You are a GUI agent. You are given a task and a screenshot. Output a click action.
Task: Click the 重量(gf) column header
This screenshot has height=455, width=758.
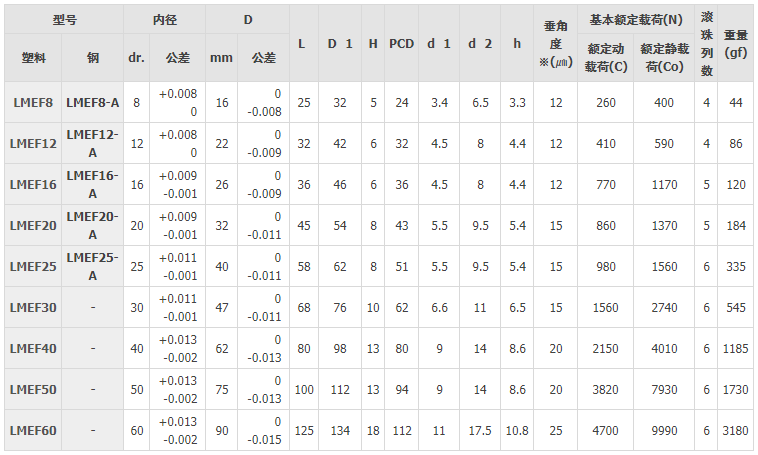737,44
